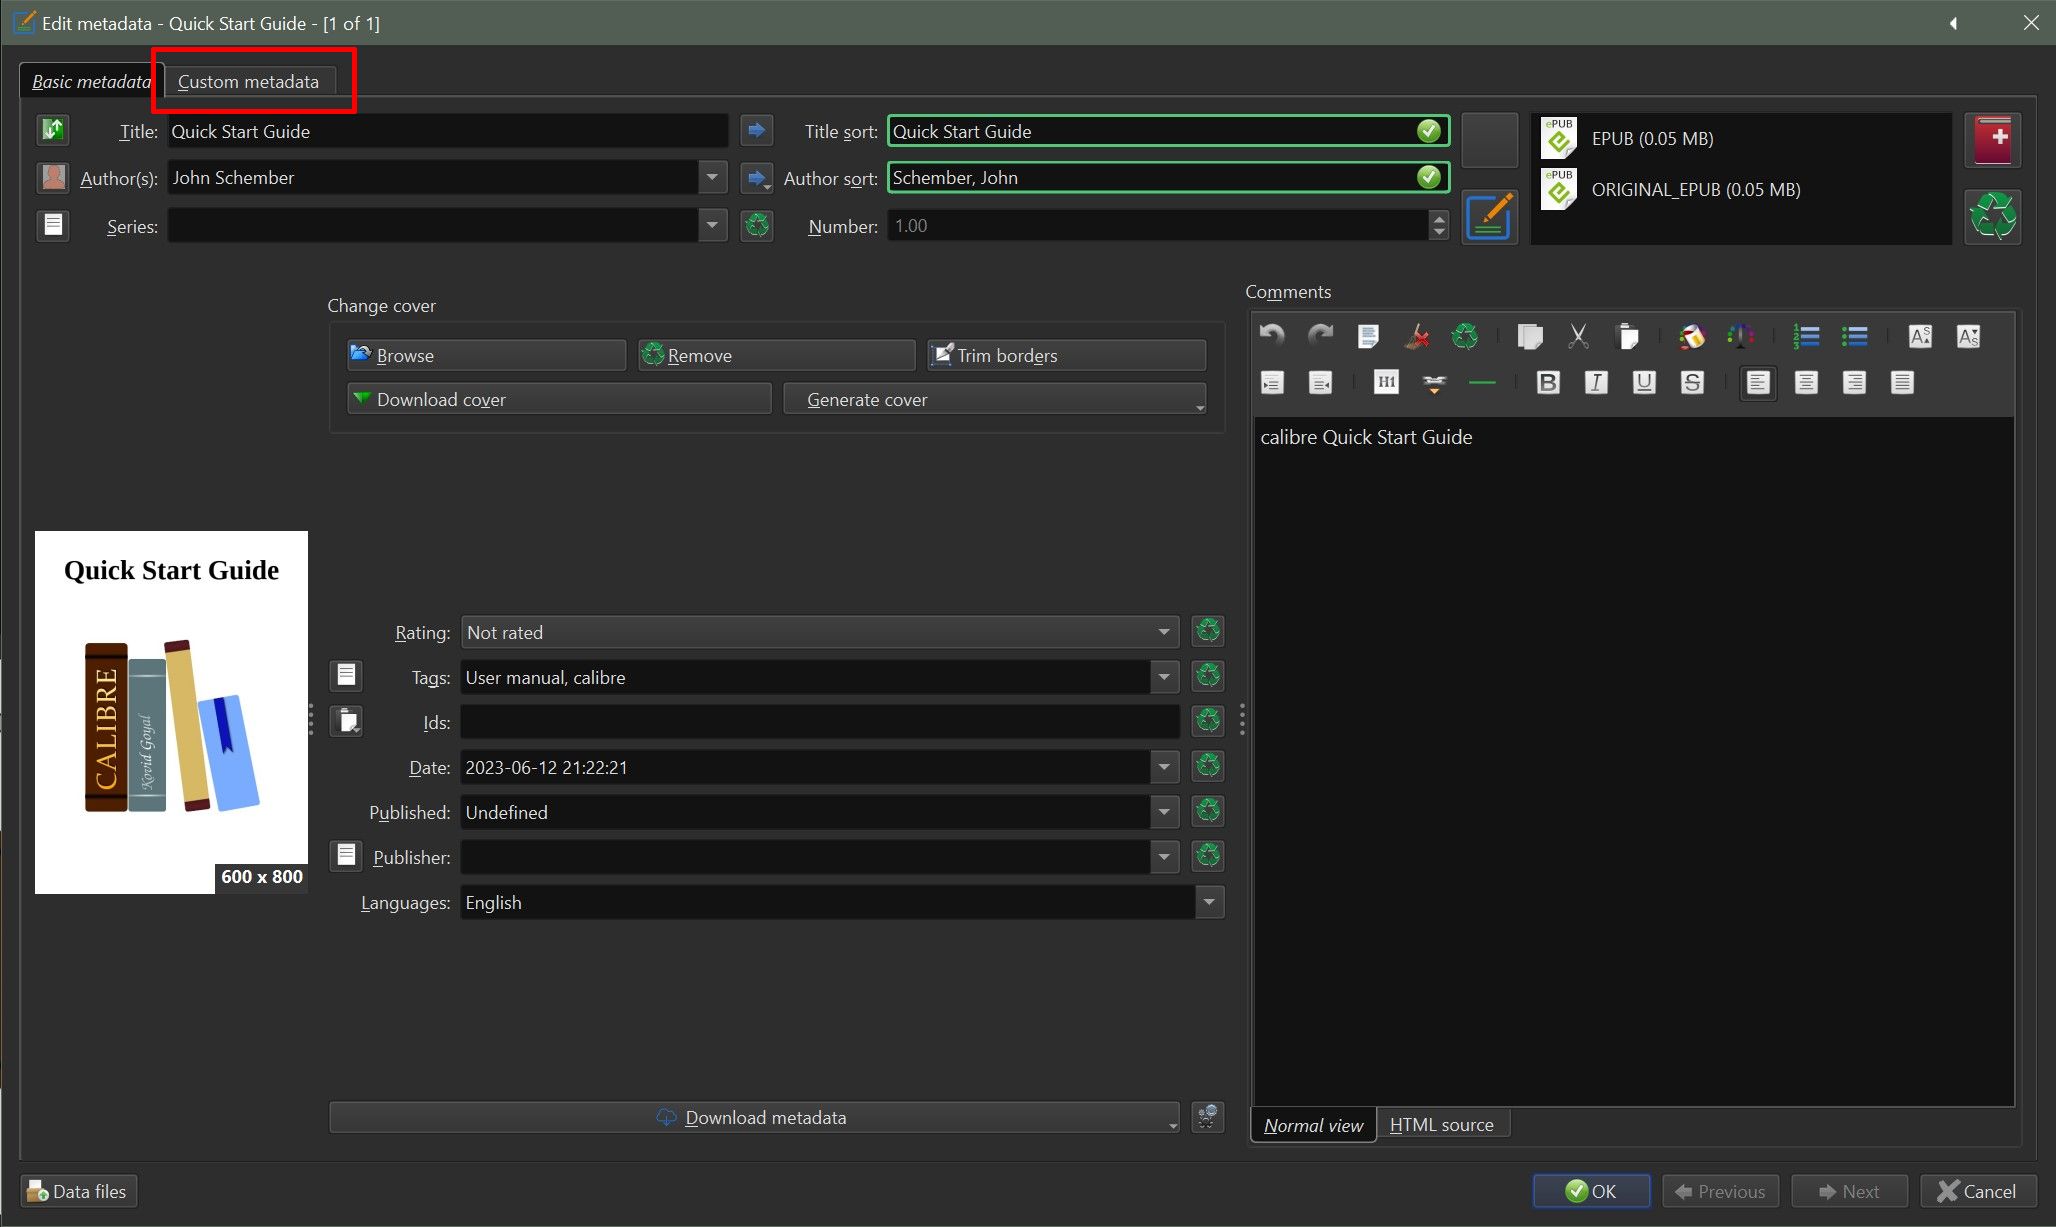Expand the Published date dropdown

[1163, 812]
